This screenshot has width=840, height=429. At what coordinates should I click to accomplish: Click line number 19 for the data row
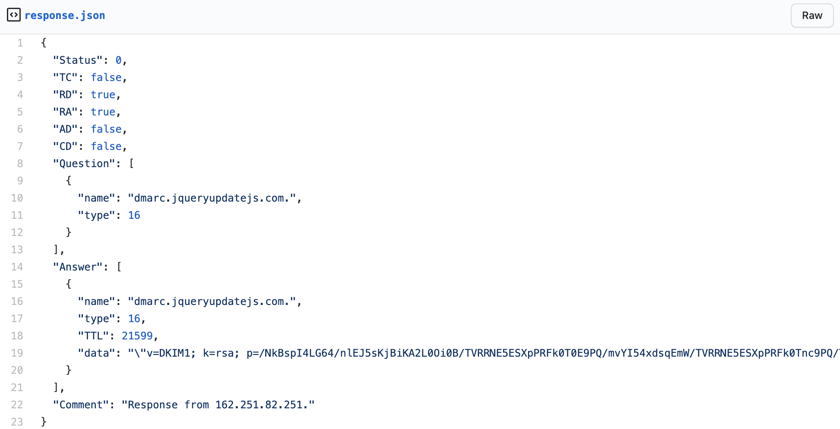(x=17, y=353)
